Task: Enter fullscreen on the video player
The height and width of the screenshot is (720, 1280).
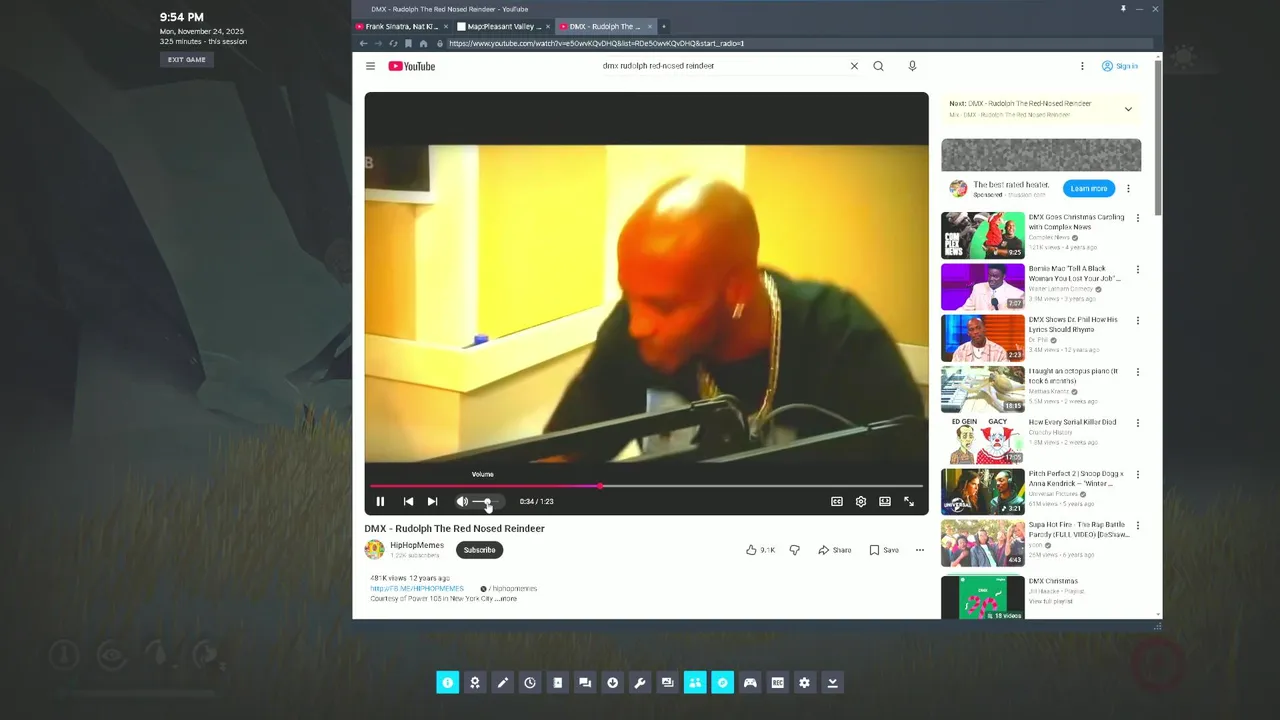Action: [x=909, y=501]
